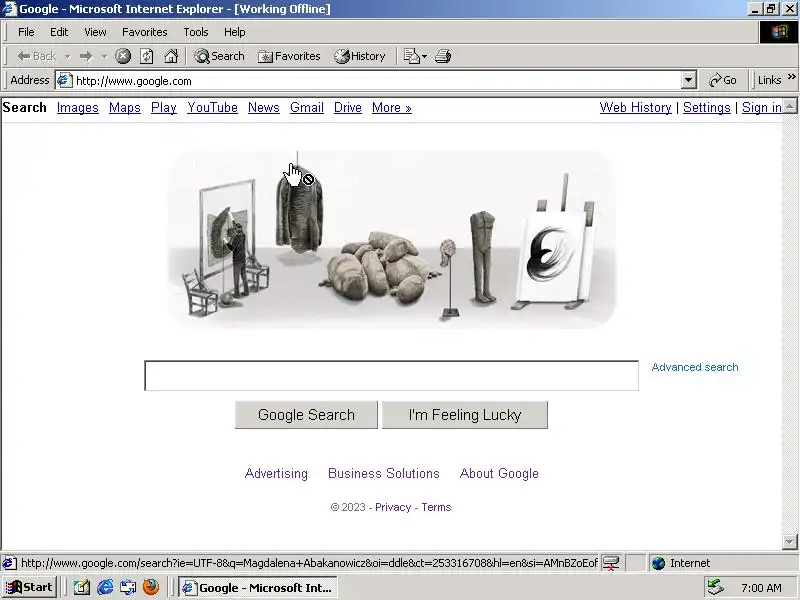800x600 pixels.
Task: Click the Show Desktop quick launch icon
Action: [82, 588]
